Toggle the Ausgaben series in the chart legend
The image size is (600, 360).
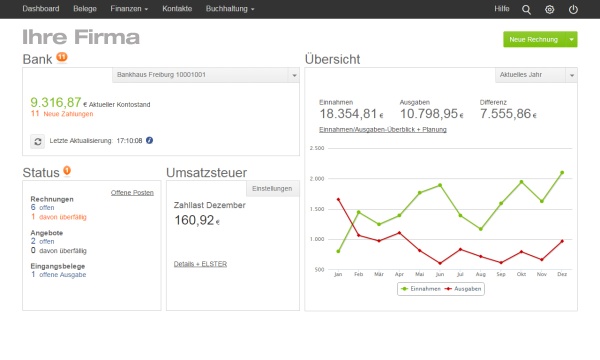coord(463,289)
